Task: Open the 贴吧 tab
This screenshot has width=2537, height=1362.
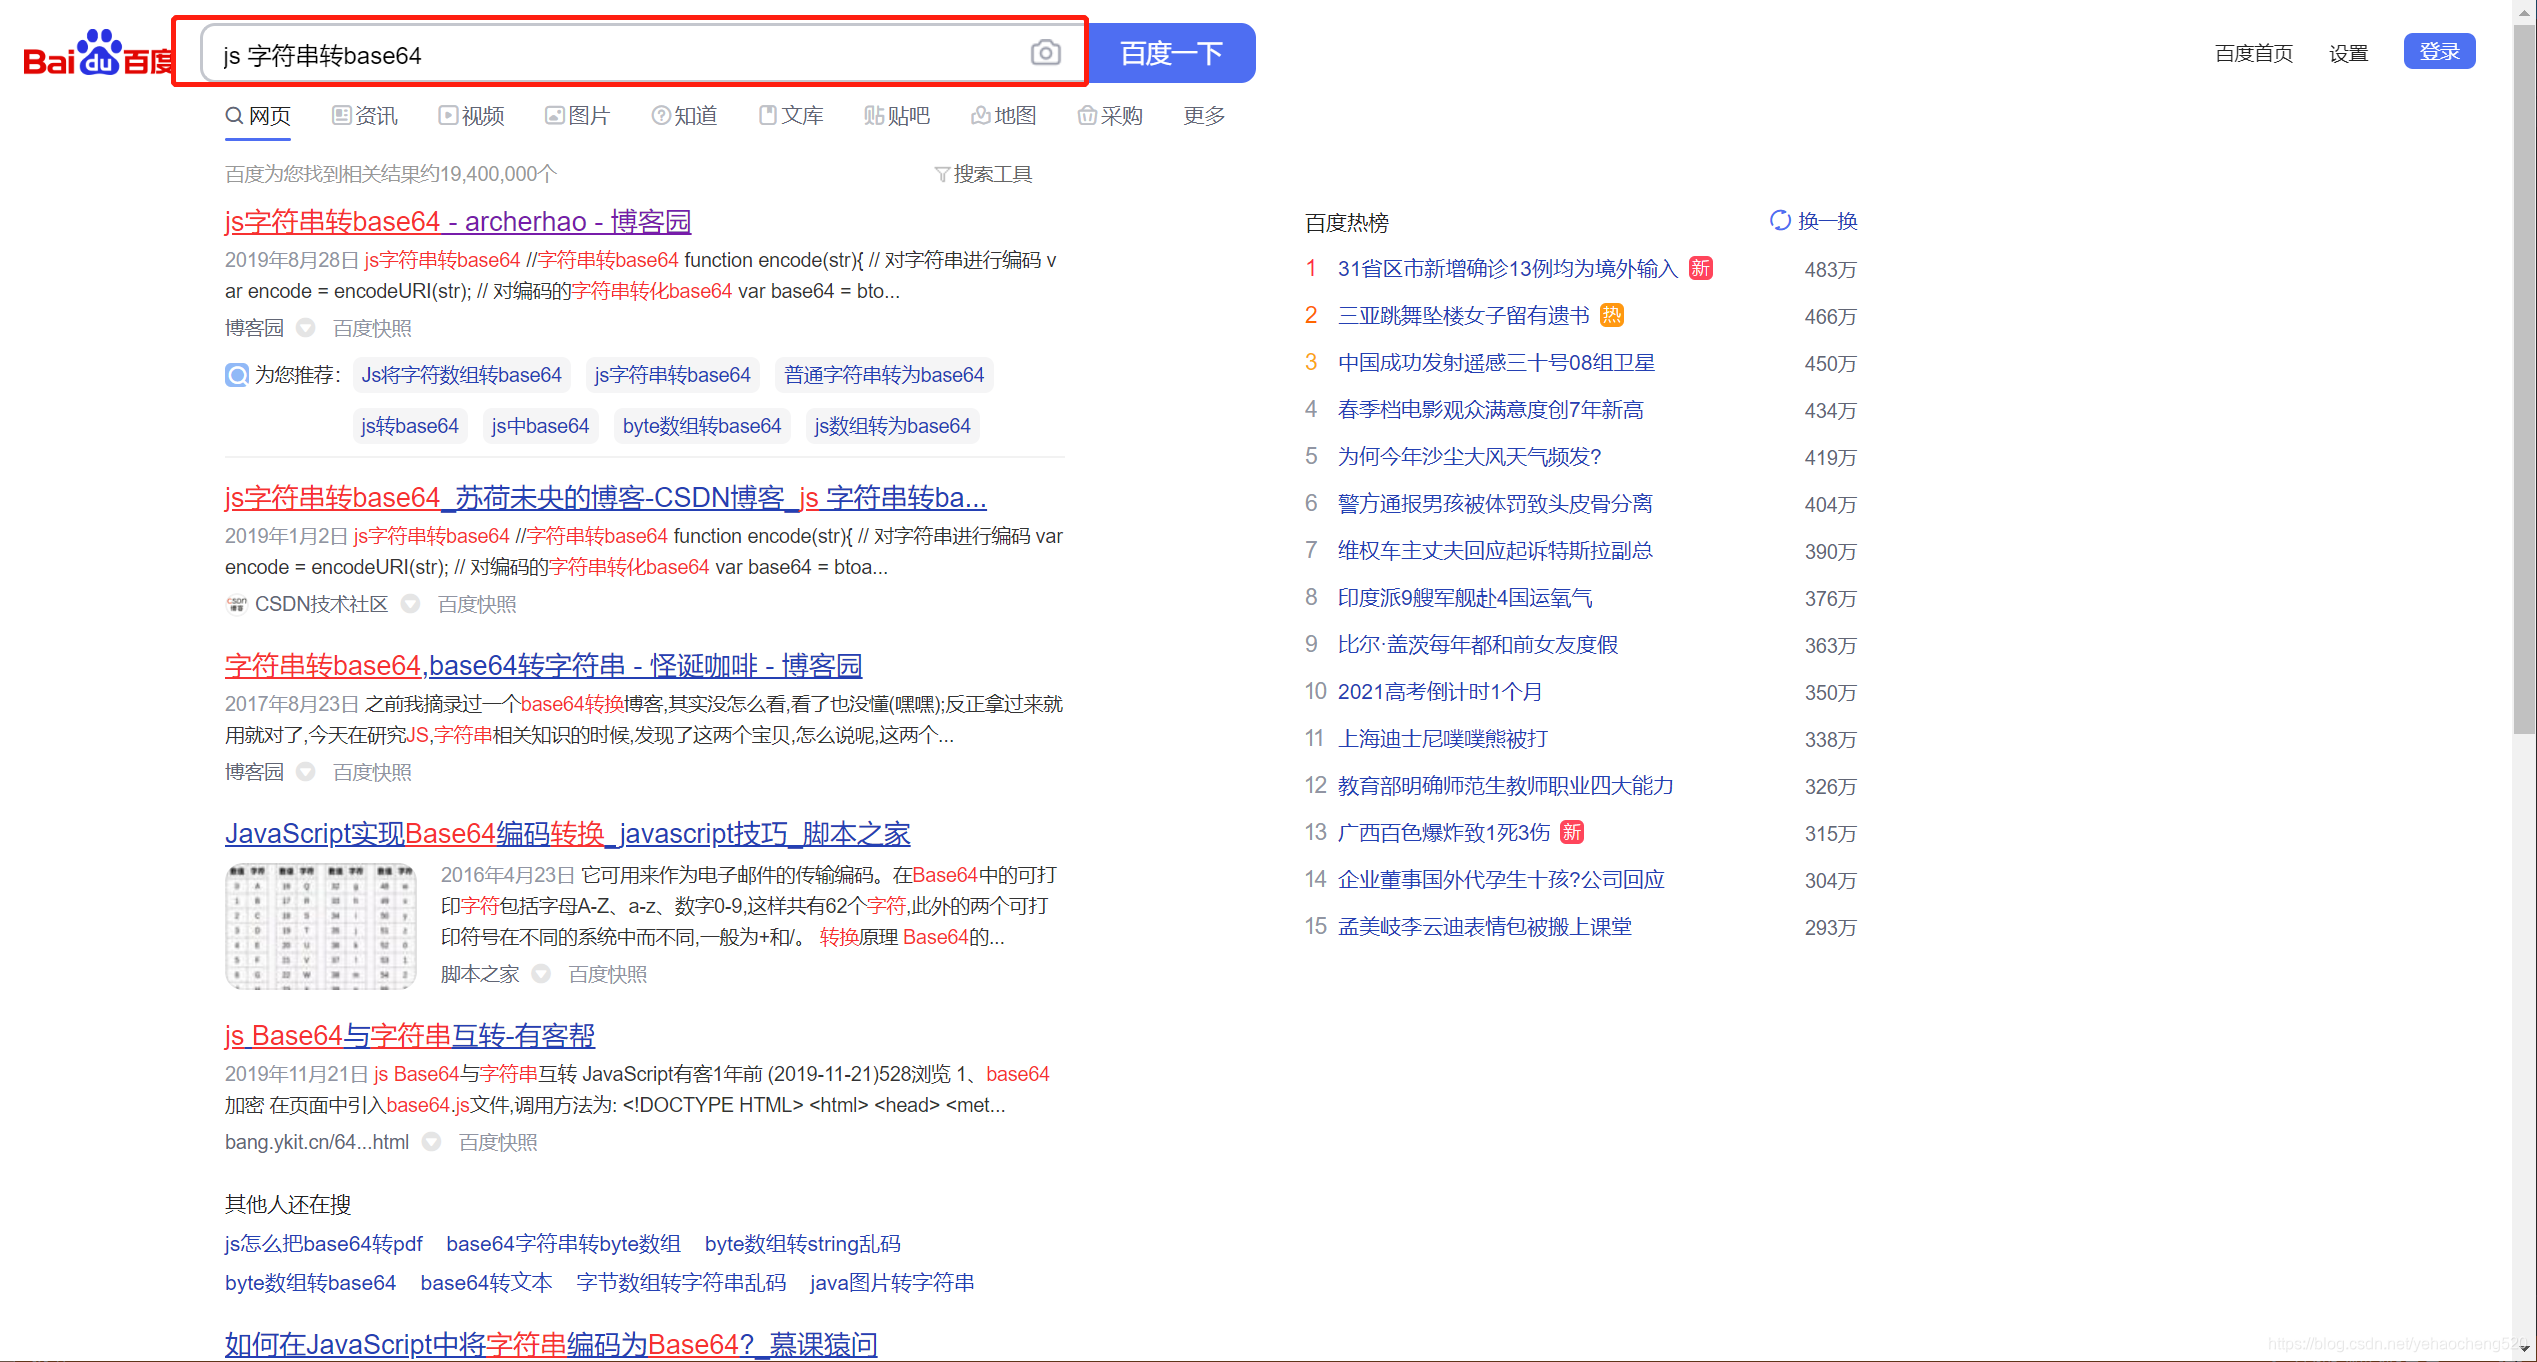Action: coord(897,116)
